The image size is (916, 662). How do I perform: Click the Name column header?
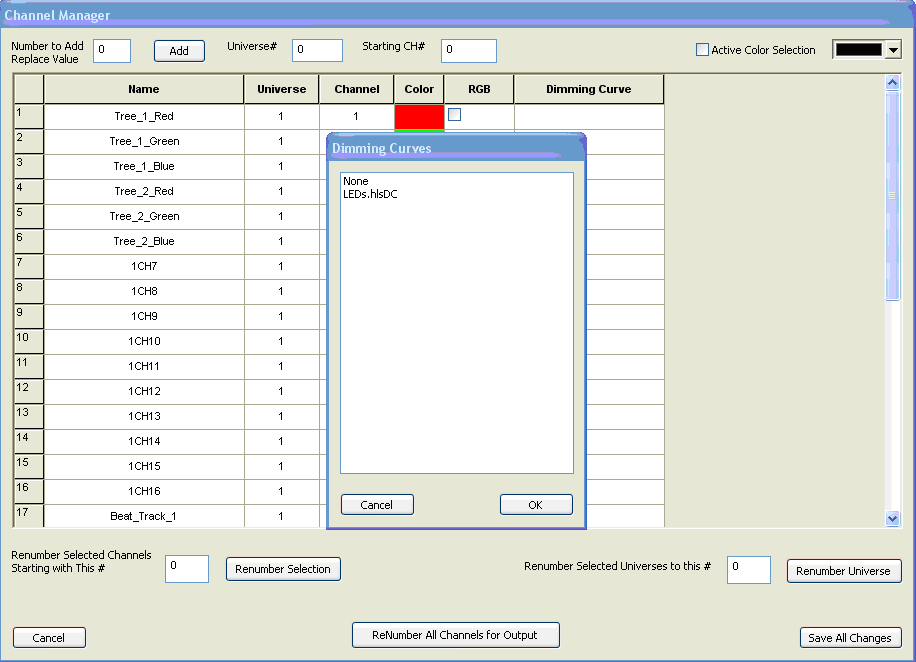(x=144, y=89)
